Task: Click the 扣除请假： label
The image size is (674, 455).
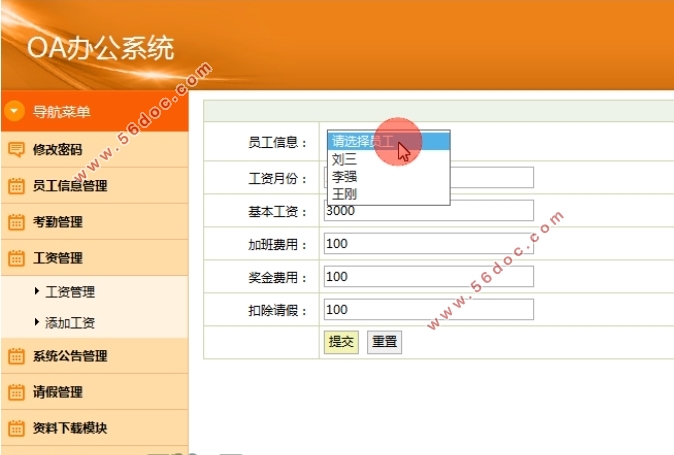Action: pyautogui.click(x=277, y=310)
